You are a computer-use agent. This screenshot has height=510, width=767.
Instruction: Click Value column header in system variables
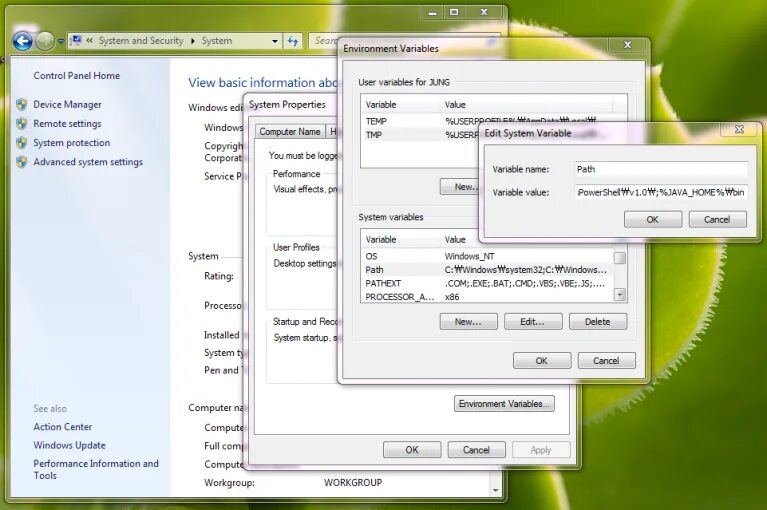tap(460, 240)
